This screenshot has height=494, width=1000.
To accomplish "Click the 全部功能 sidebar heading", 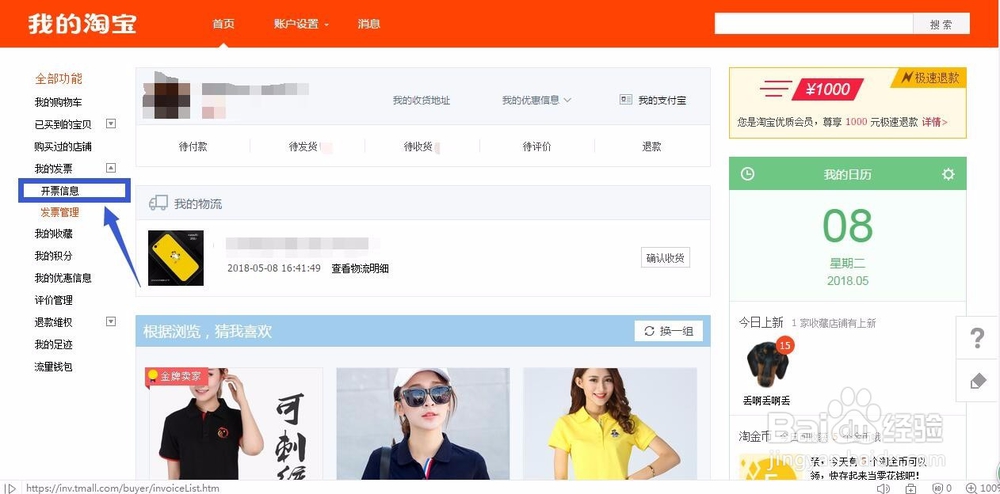I will (x=59, y=79).
